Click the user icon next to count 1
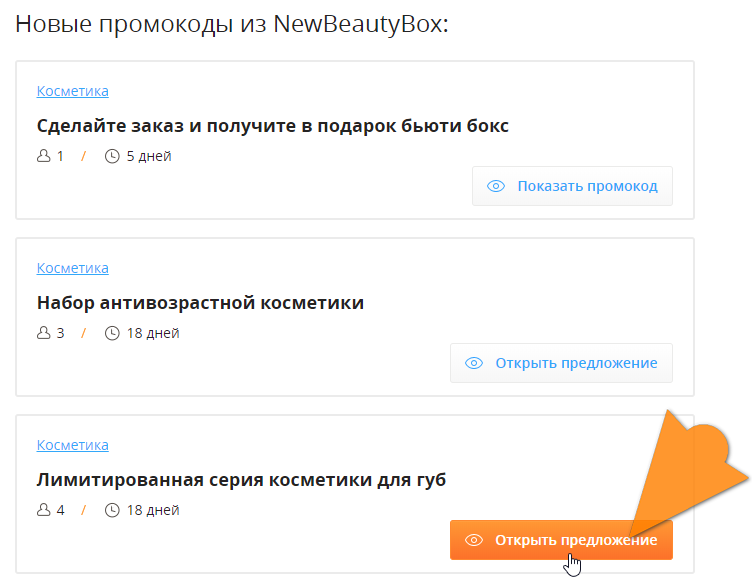The image size is (752, 588). point(44,156)
